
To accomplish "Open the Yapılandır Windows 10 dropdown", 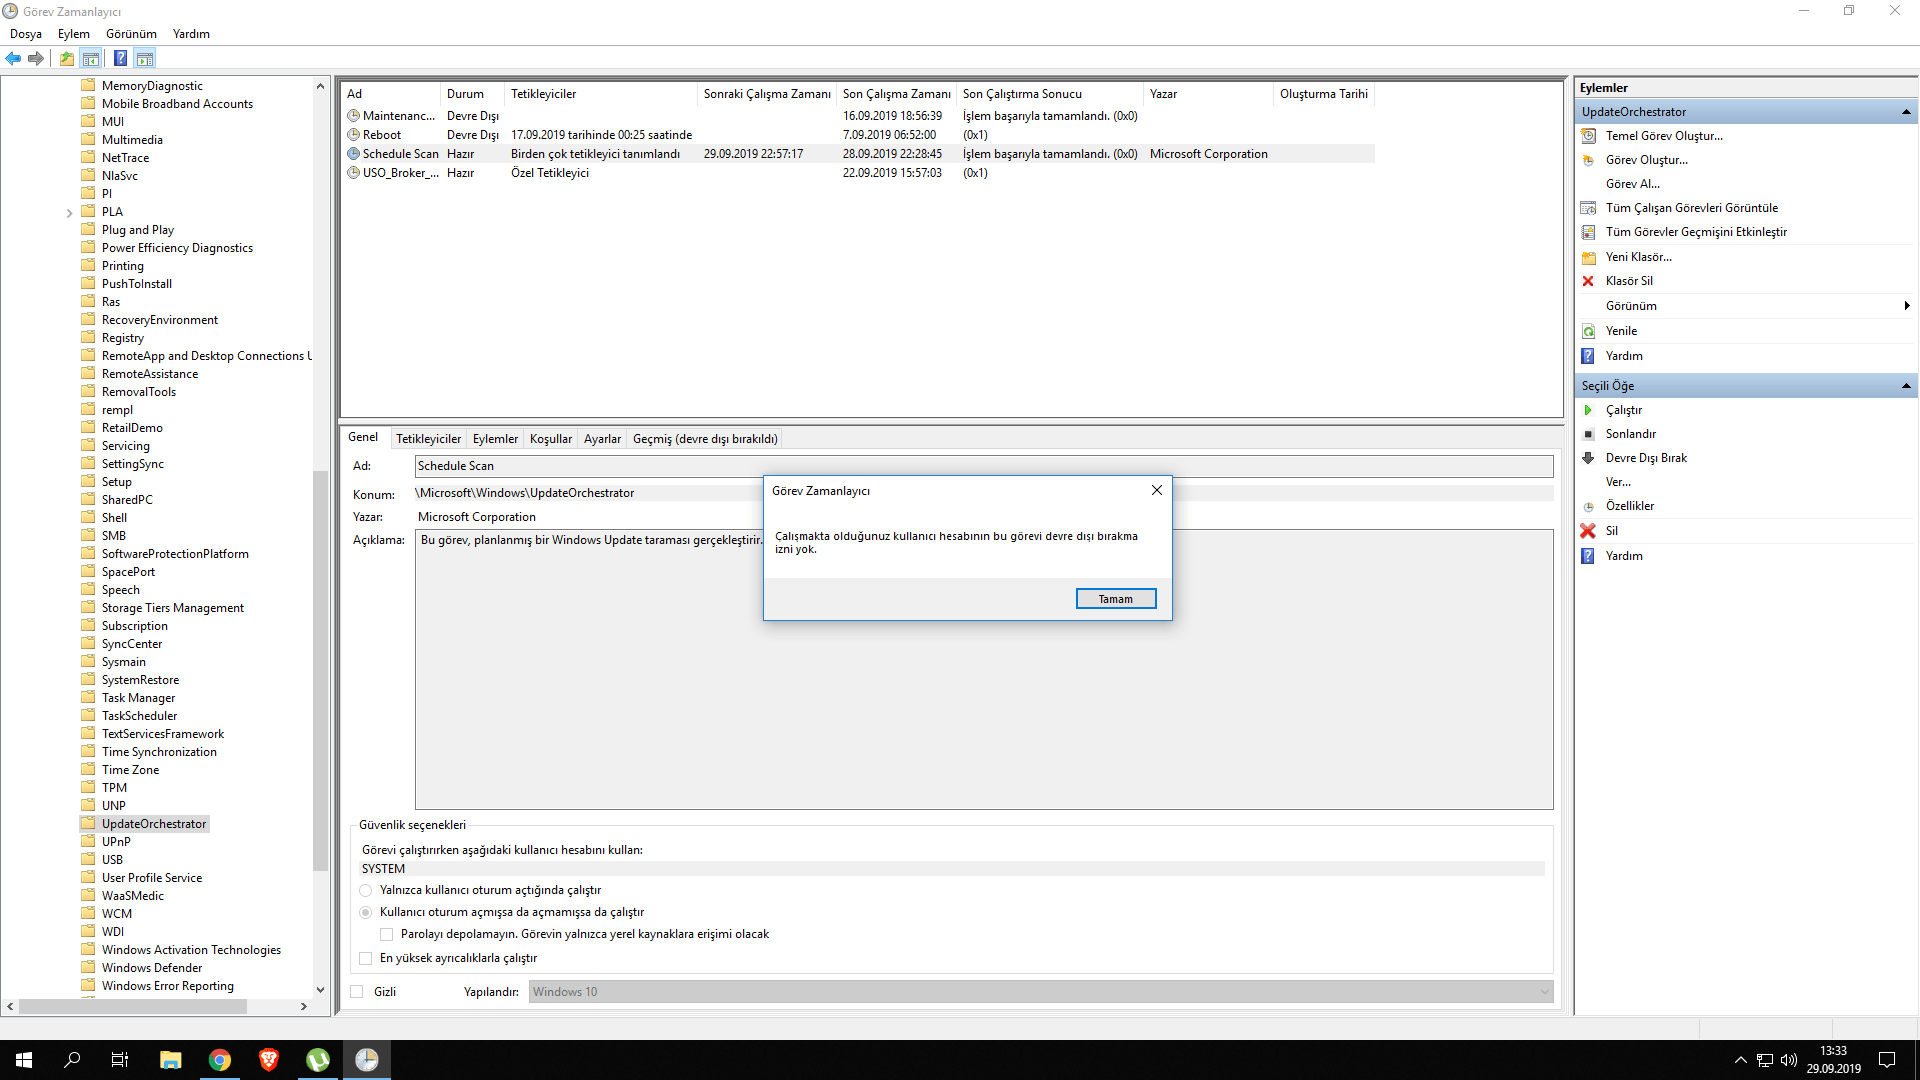I will (1544, 992).
